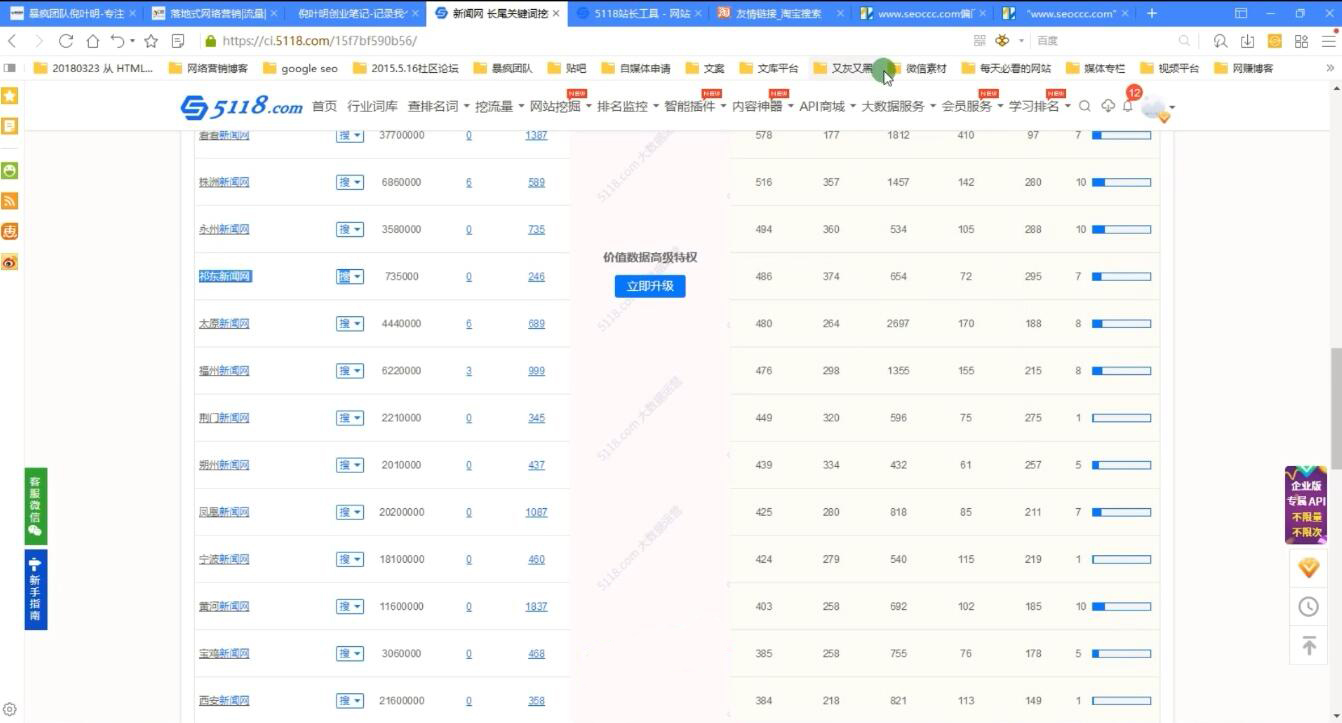Click the cloud upload icon in navbar

click(1108, 106)
